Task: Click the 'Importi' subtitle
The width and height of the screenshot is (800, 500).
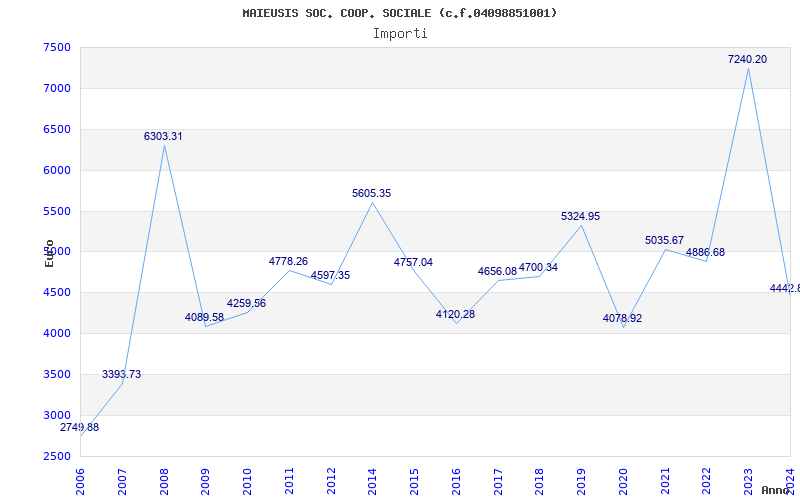Action: point(400,34)
